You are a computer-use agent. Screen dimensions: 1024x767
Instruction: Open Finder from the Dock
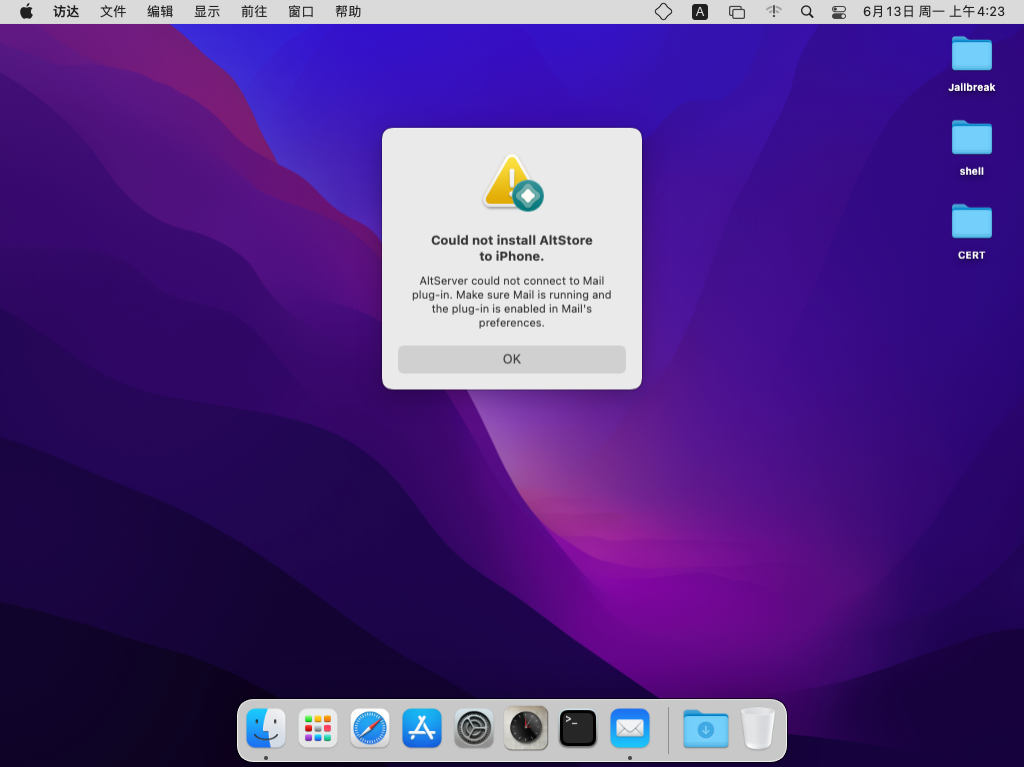click(x=266, y=728)
